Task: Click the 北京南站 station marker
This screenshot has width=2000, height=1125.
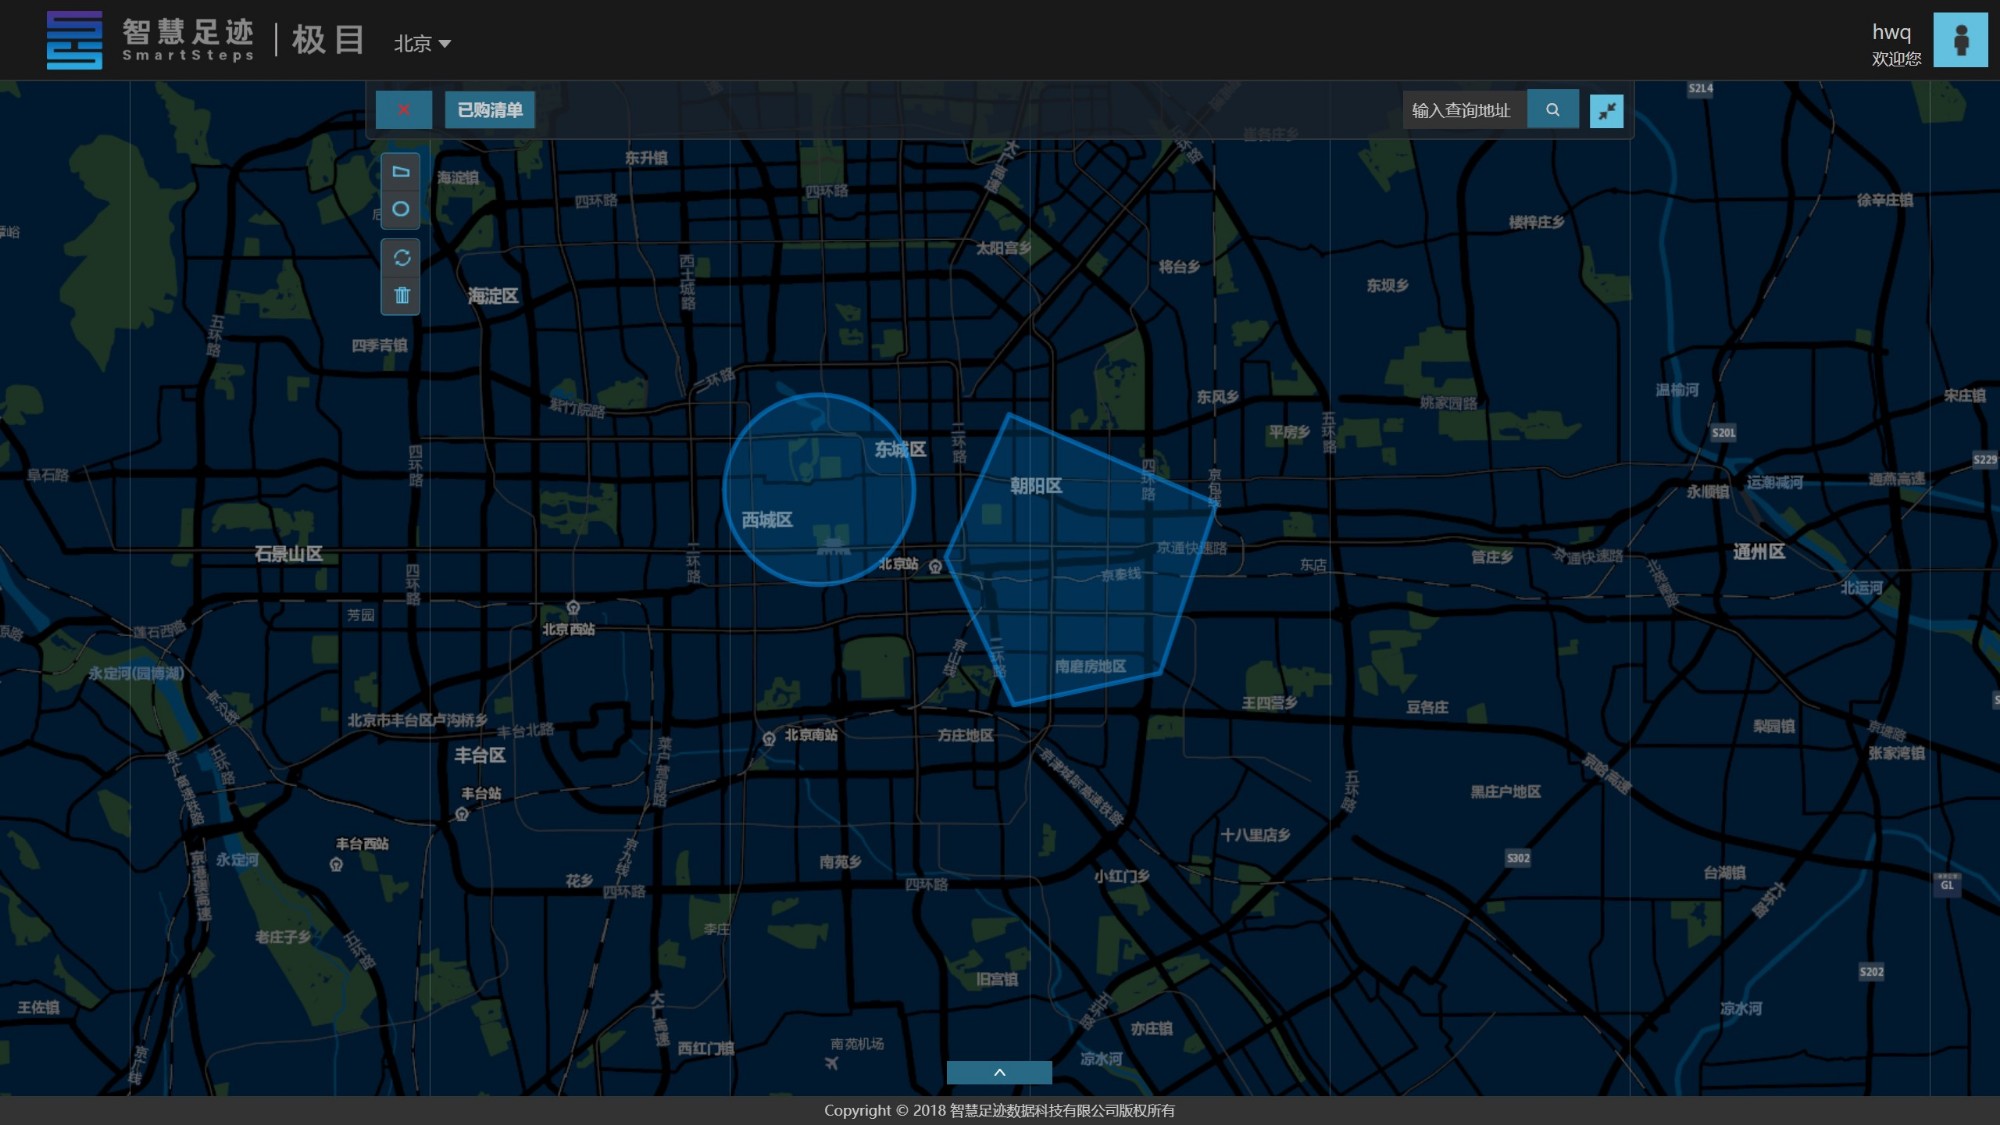Action: click(x=769, y=738)
